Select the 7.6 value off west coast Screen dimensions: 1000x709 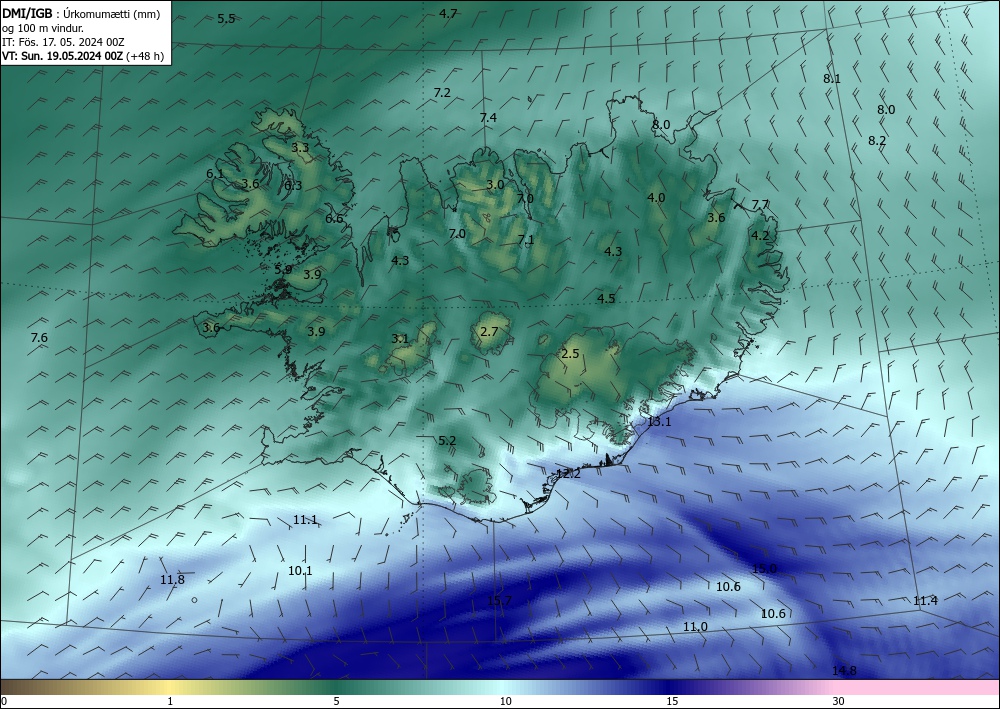[39, 337]
